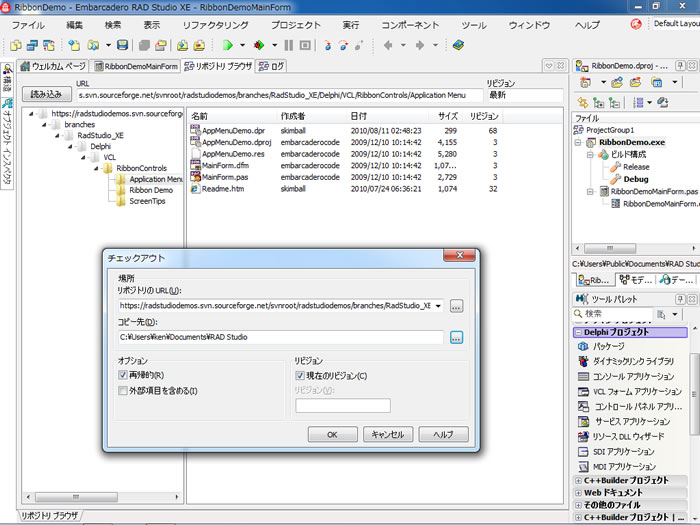Click the キャンセル button

click(x=387, y=434)
